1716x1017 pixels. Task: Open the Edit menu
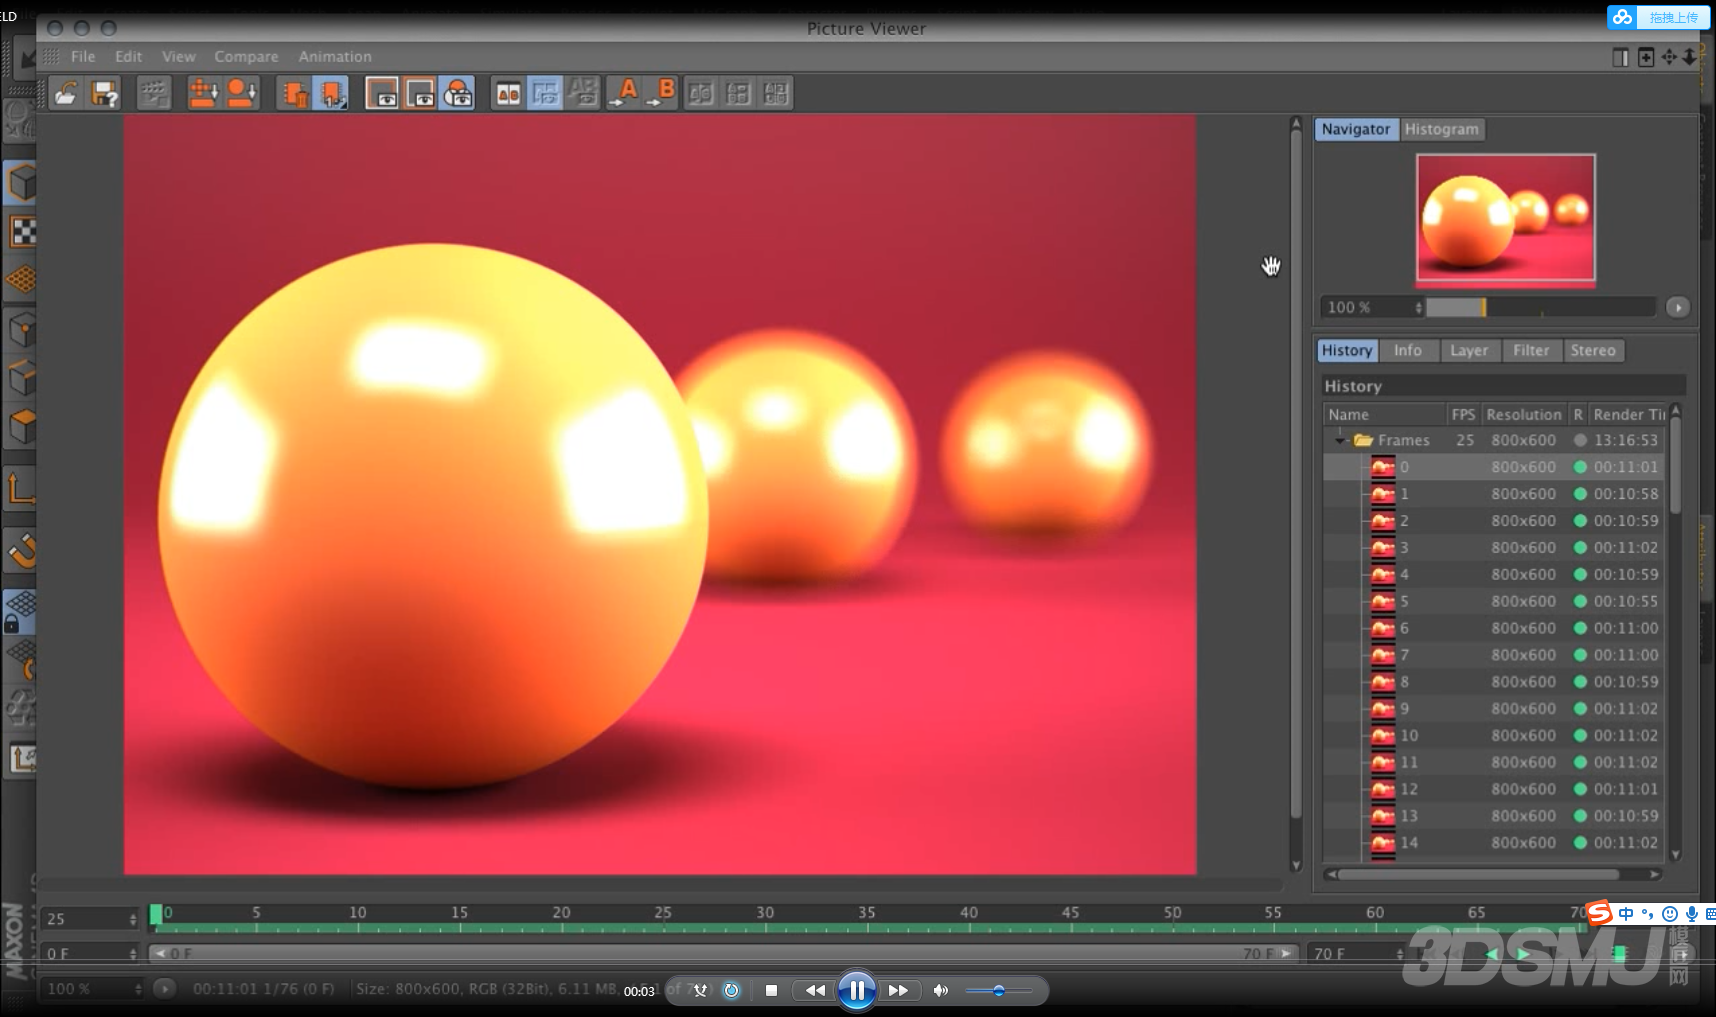click(128, 57)
